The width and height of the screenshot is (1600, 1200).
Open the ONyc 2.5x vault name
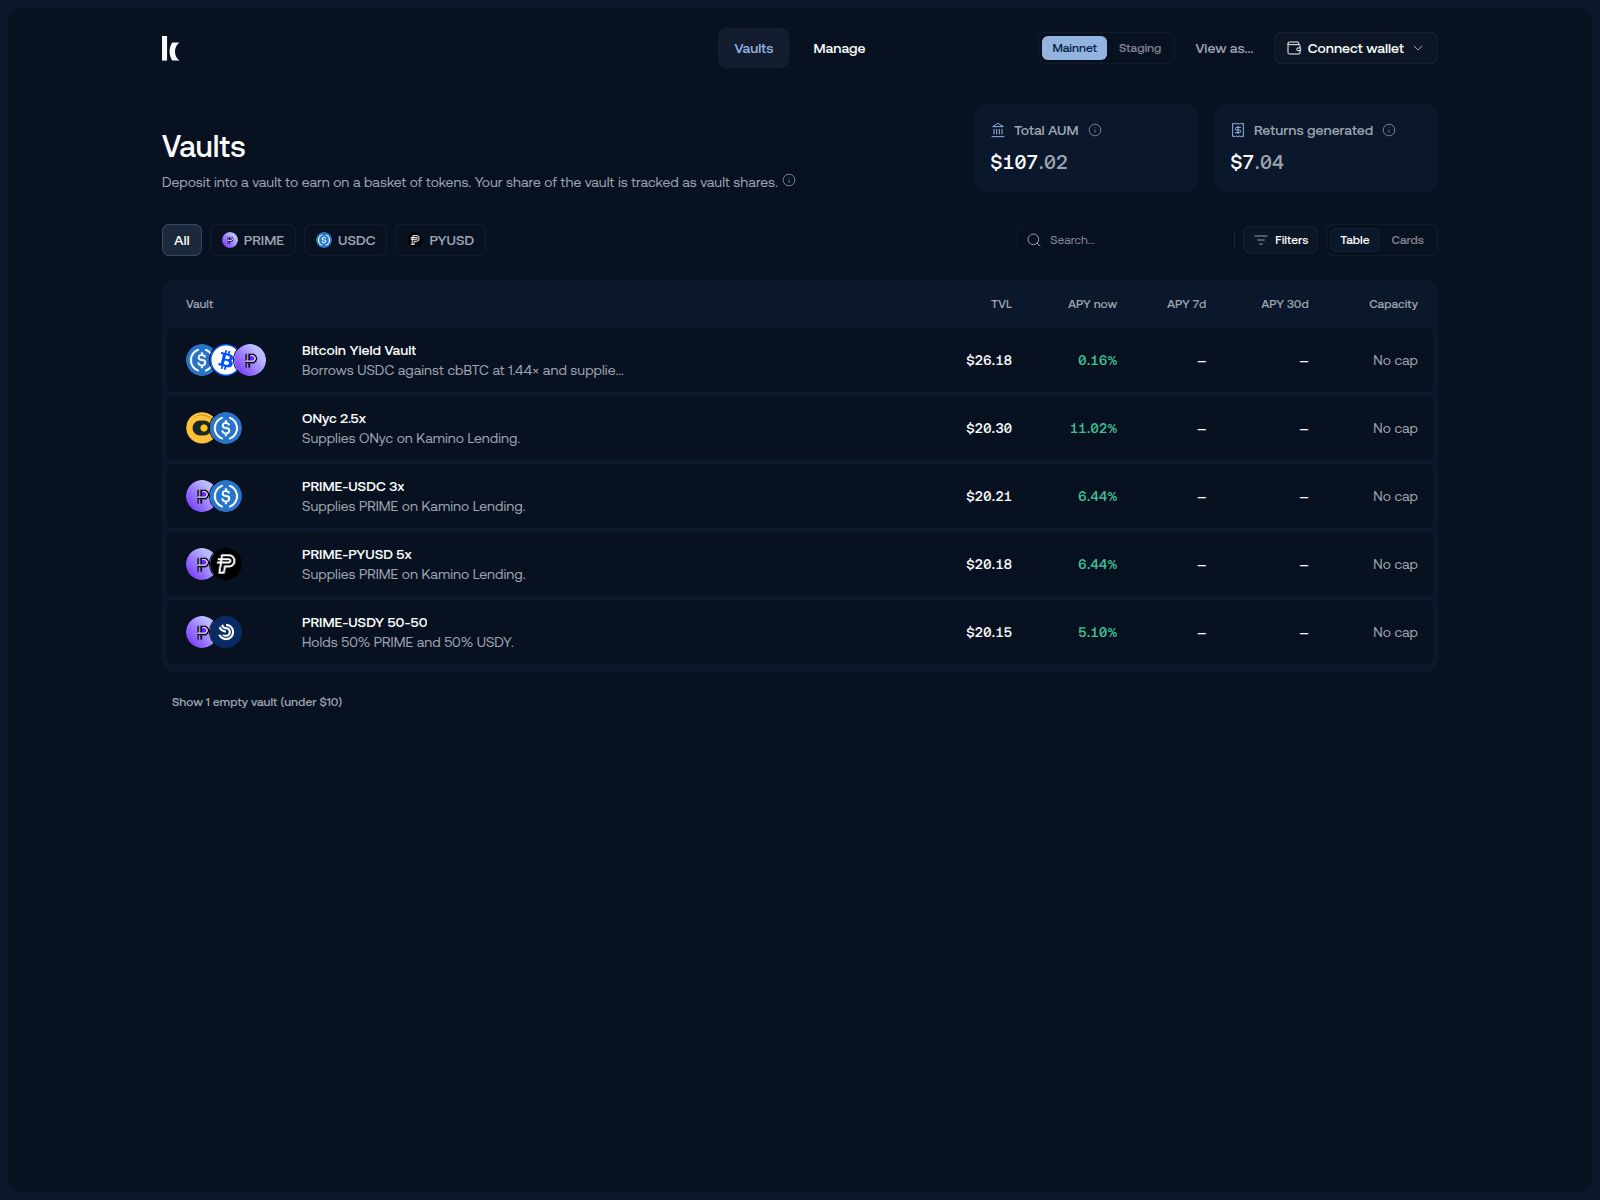click(334, 419)
